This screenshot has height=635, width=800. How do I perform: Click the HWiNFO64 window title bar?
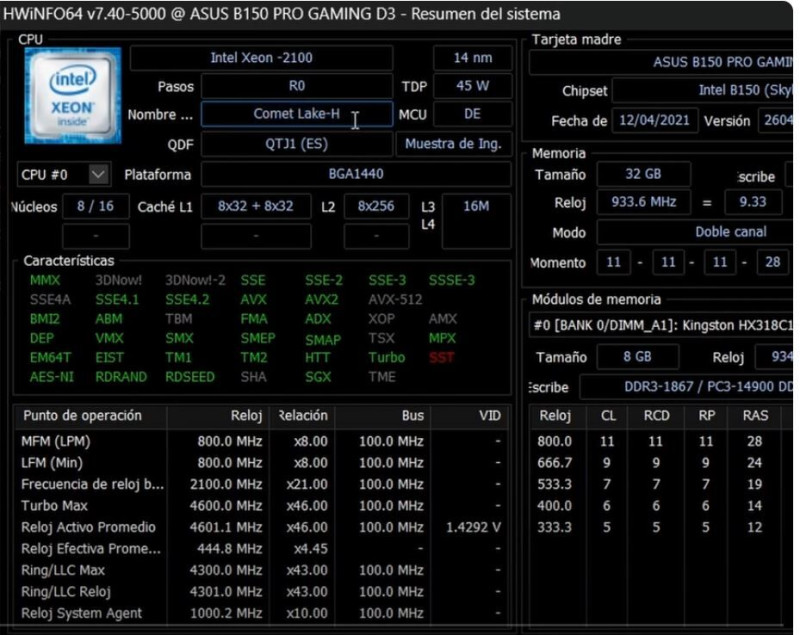(x=396, y=14)
